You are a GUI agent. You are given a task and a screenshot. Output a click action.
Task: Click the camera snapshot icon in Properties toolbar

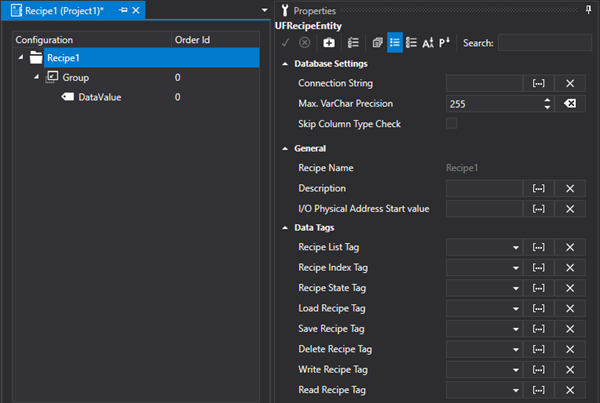click(x=330, y=43)
